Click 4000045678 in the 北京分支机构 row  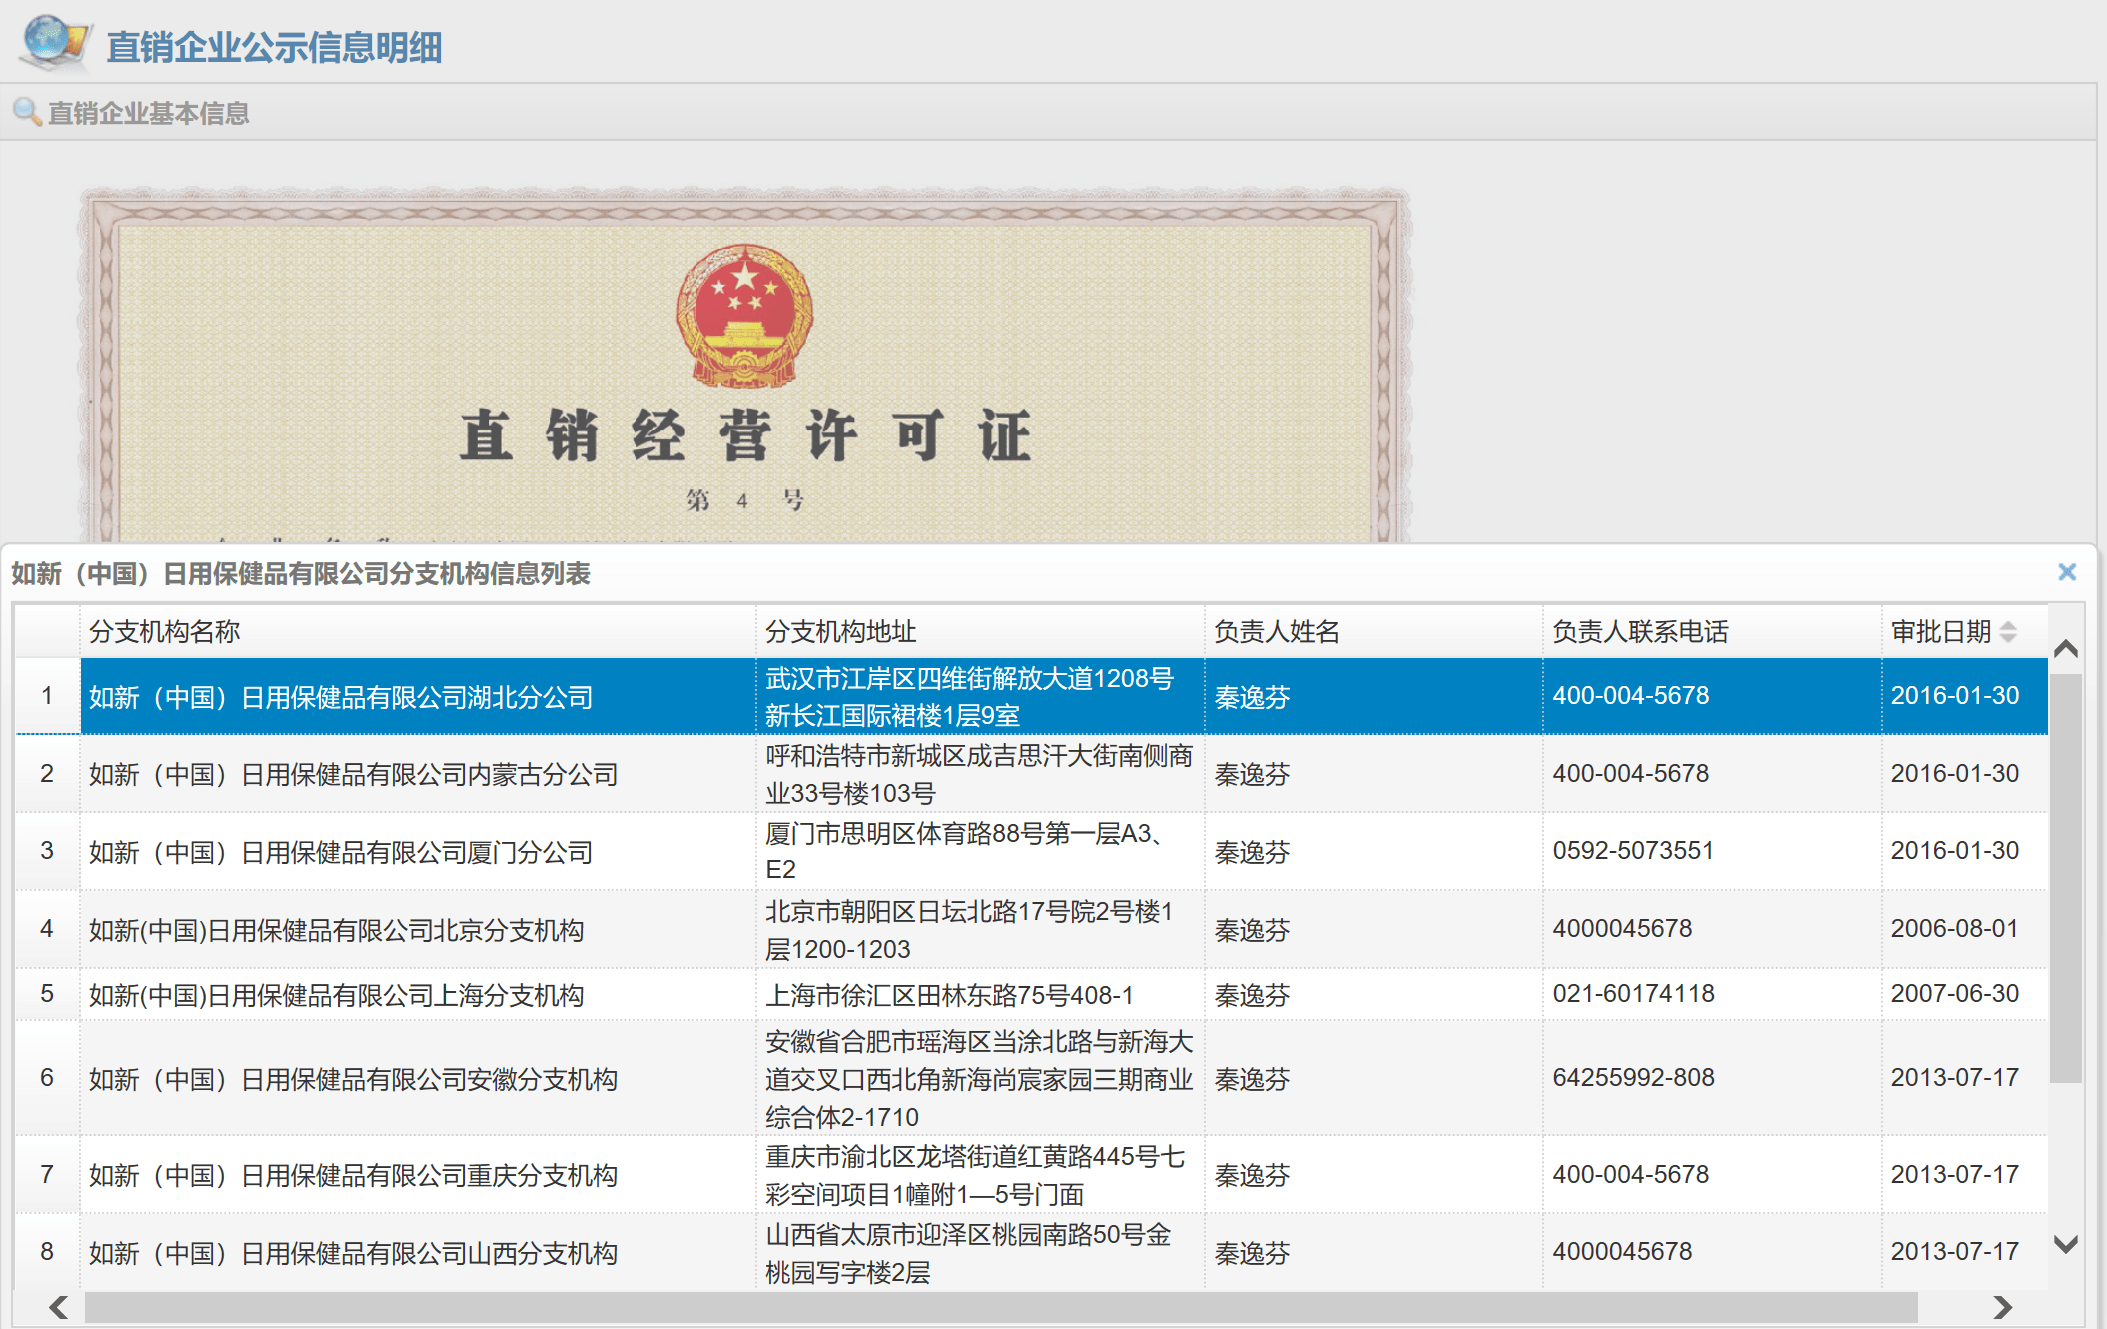pos(1622,929)
